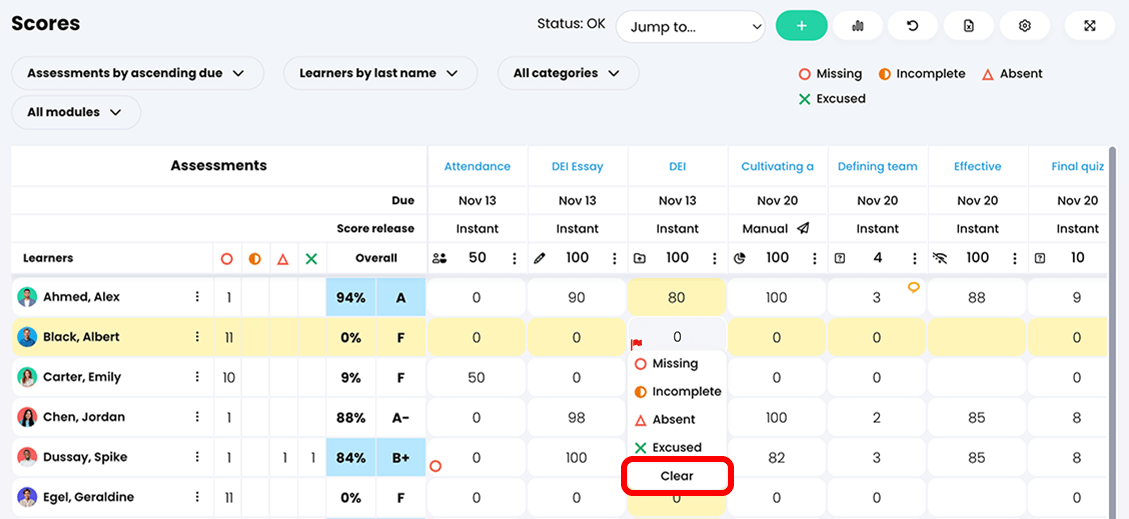Viewport: 1129px width, 519px height.
Task: Click Ahmed's overall 94% cell
Action: [351, 297]
